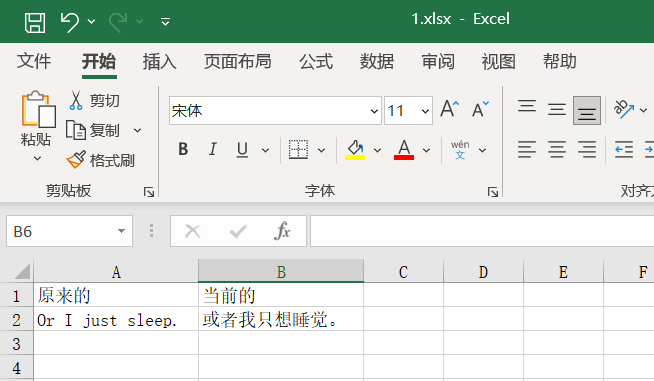Open the Name Box dropdown arrow
Image resolution: width=654 pixels, height=381 pixels.
pos(121,231)
